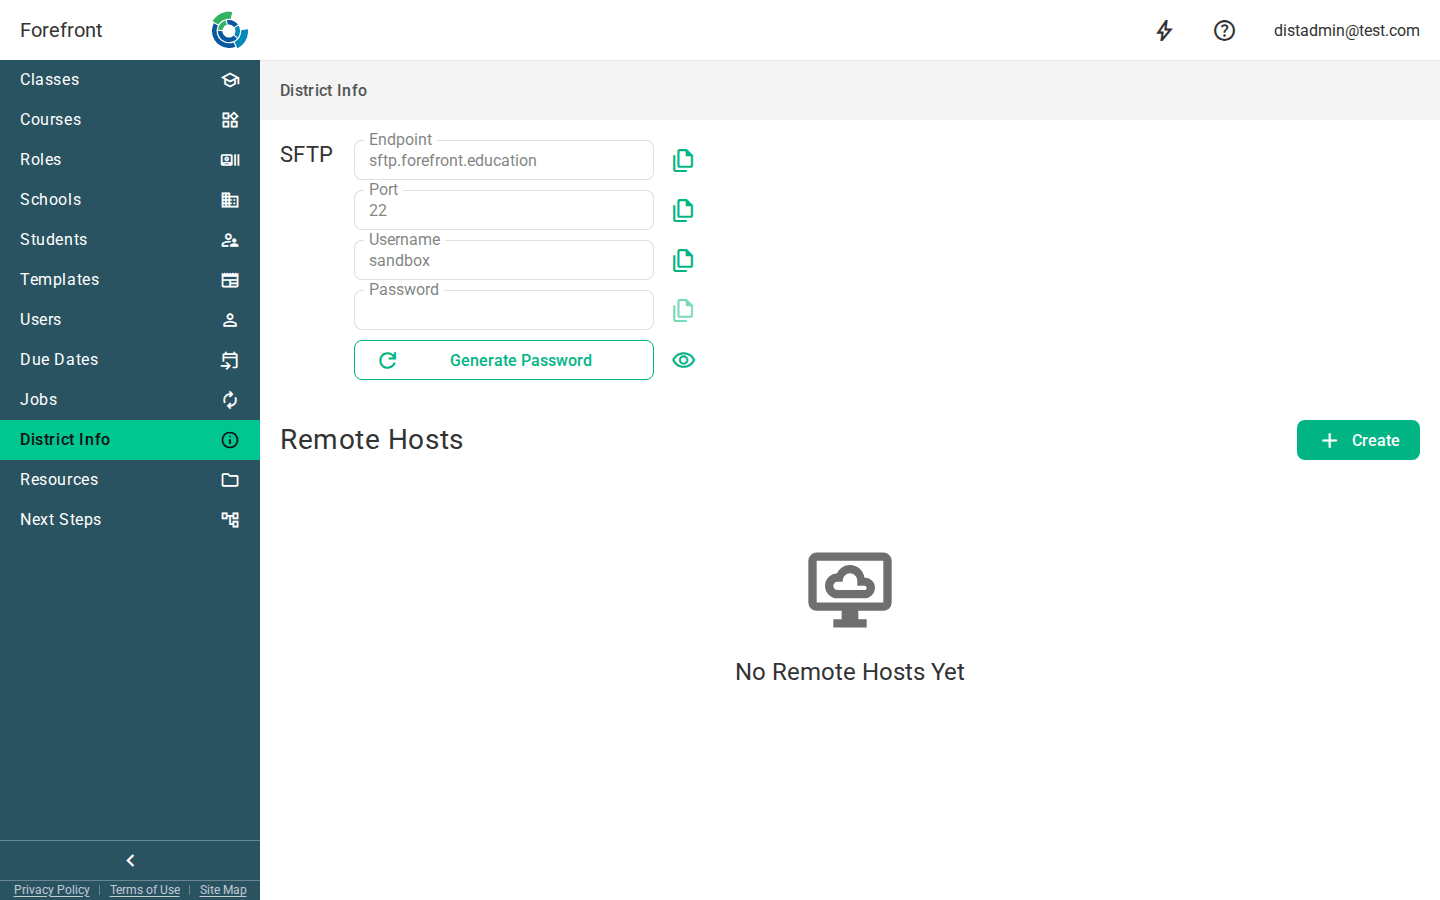Open Courses in the sidebar
This screenshot has height=900, width=1440.
tap(130, 120)
